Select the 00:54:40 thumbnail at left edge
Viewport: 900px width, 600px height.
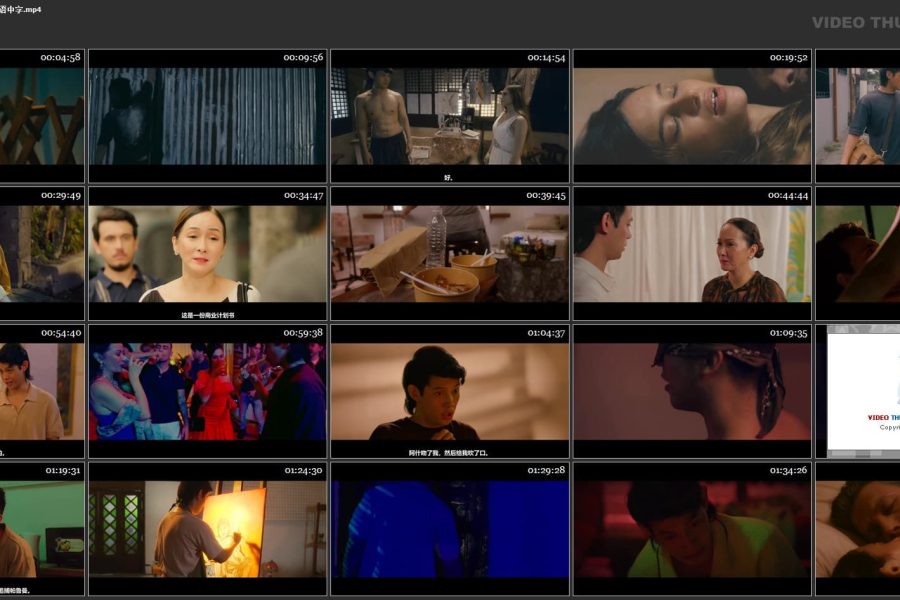pyautogui.click(x=41, y=392)
